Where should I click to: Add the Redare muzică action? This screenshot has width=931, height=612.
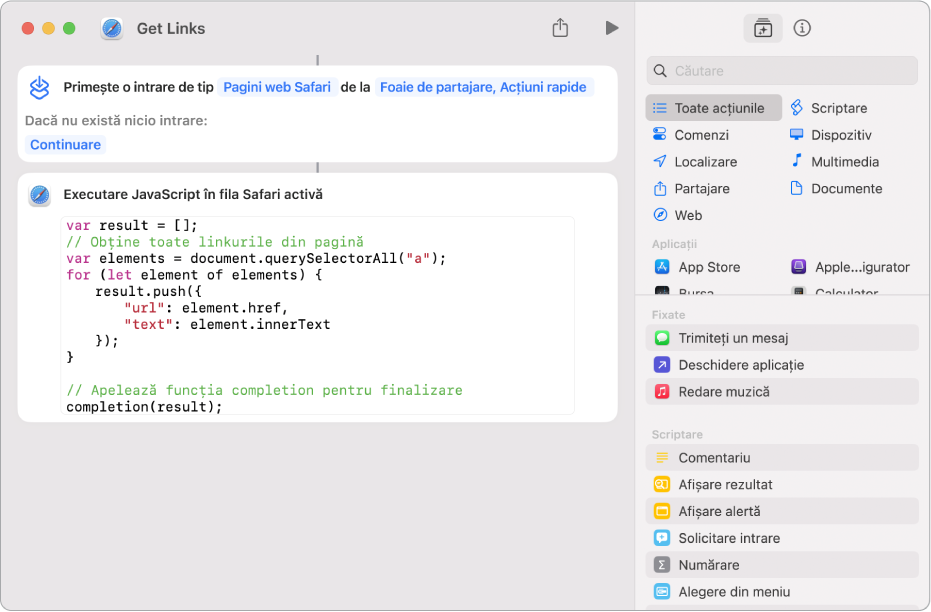click(x=781, y=392)
